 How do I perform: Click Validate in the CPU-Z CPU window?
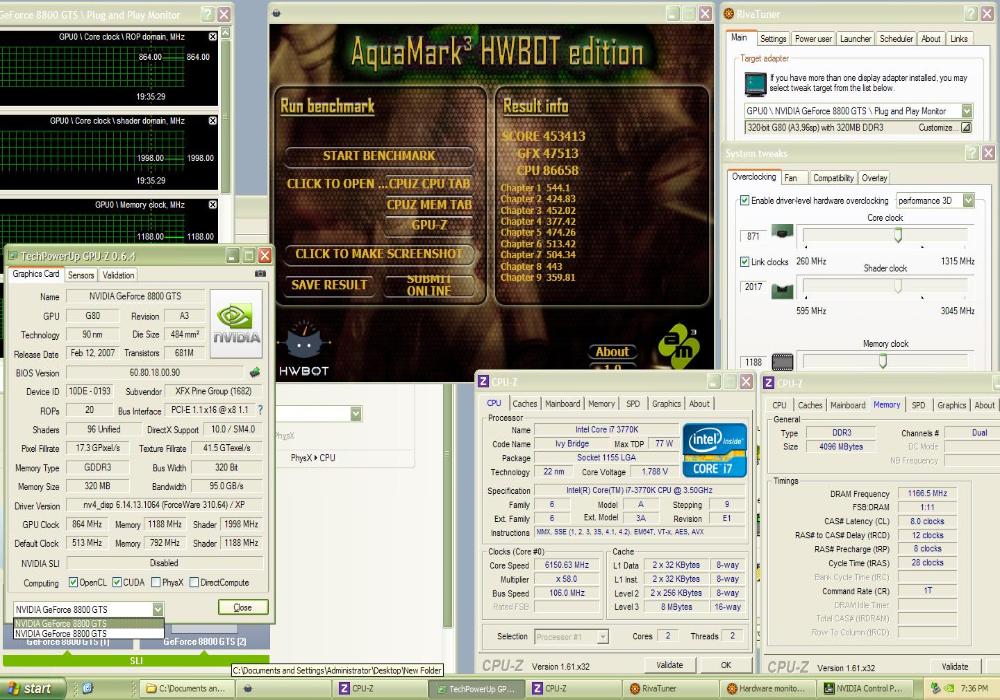[670, 665]
